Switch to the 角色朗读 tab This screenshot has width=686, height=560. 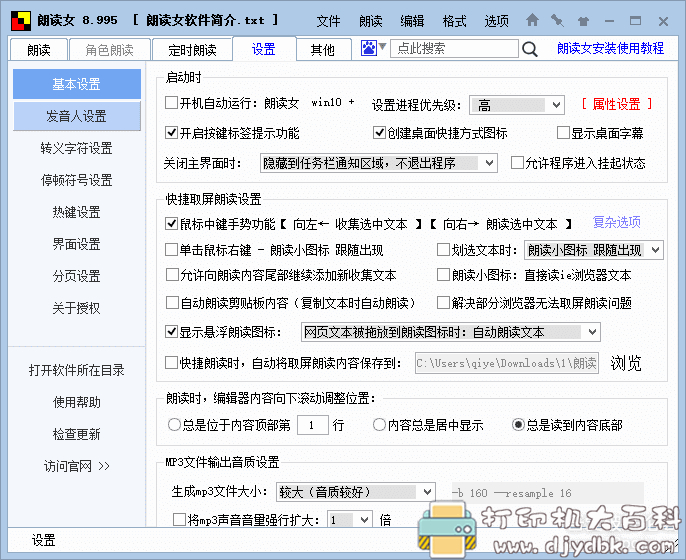pos(109,50)
